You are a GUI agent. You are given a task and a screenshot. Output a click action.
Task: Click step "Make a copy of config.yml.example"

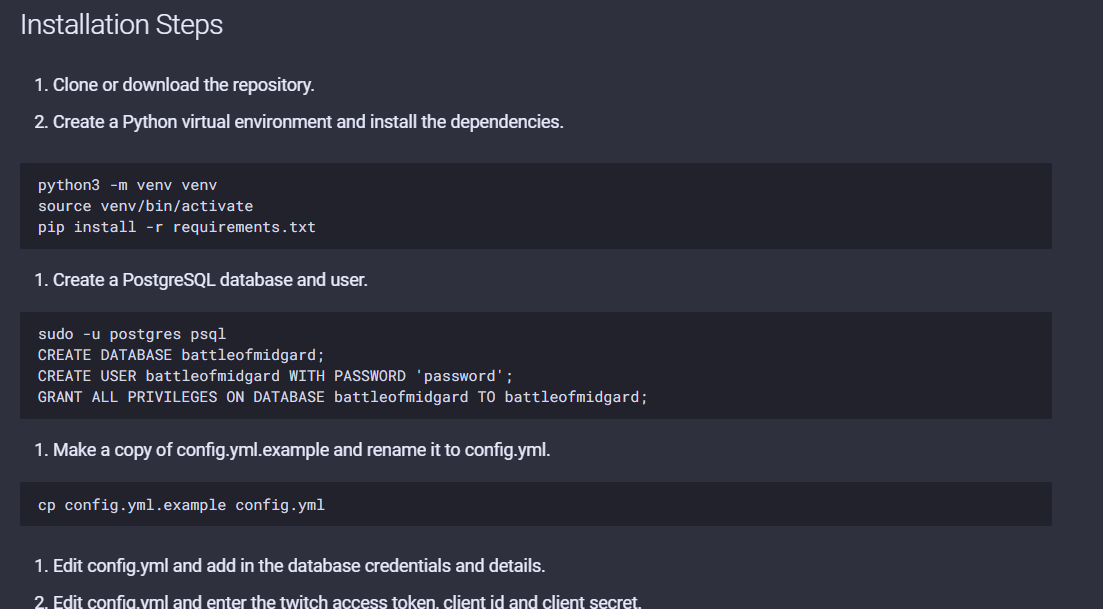302,450
